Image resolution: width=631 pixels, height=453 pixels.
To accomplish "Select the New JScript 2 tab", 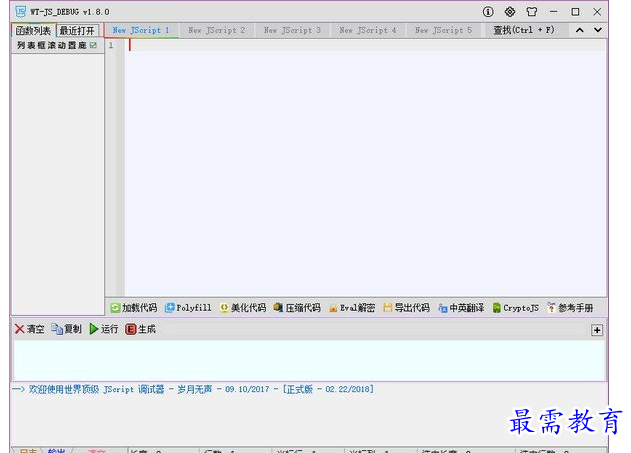I will click(x=217, y=30).
